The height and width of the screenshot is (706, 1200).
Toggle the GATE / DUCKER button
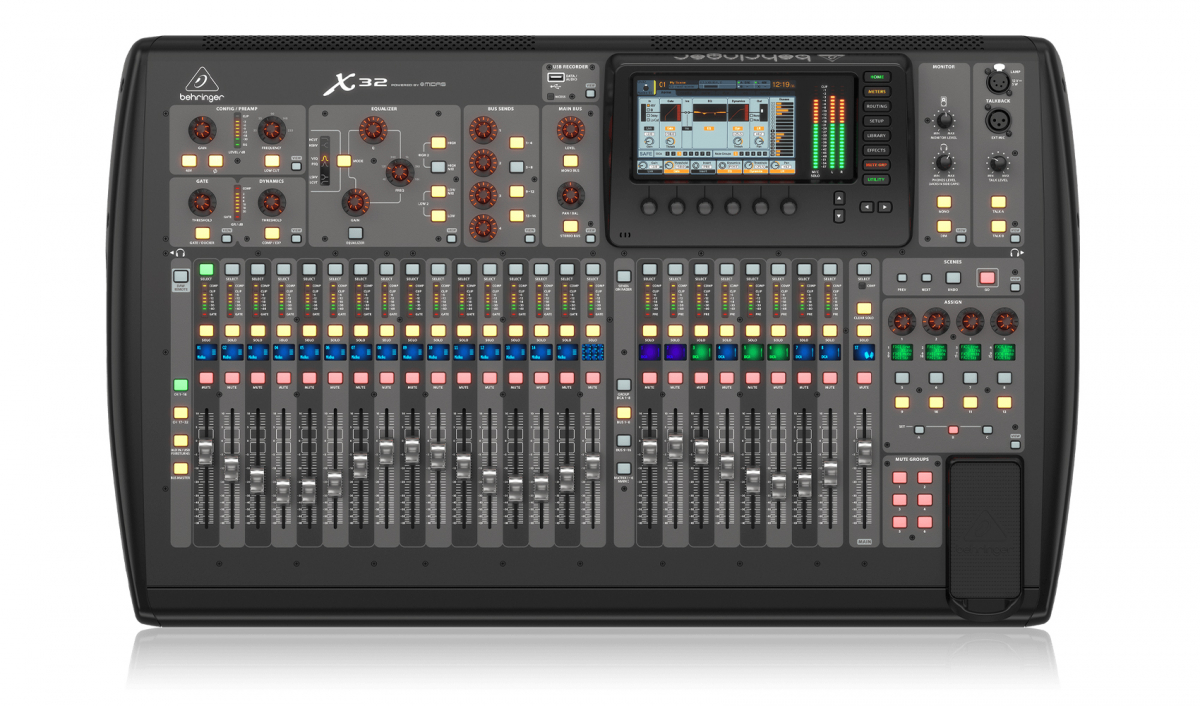pyautogui.click(x=202, y=232)
